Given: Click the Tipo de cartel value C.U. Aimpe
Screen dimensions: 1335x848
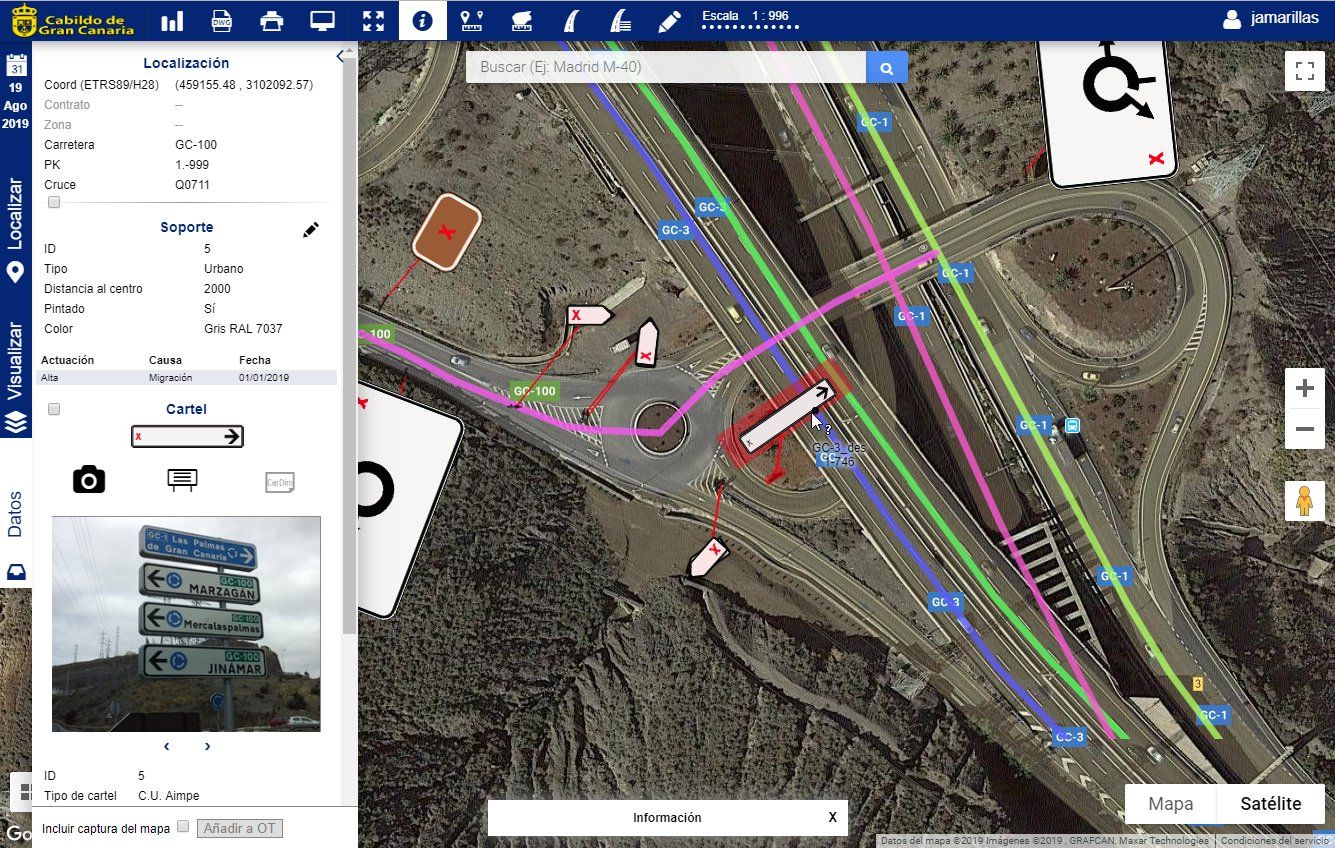Looking at the screenshot, I should (169, 796).
